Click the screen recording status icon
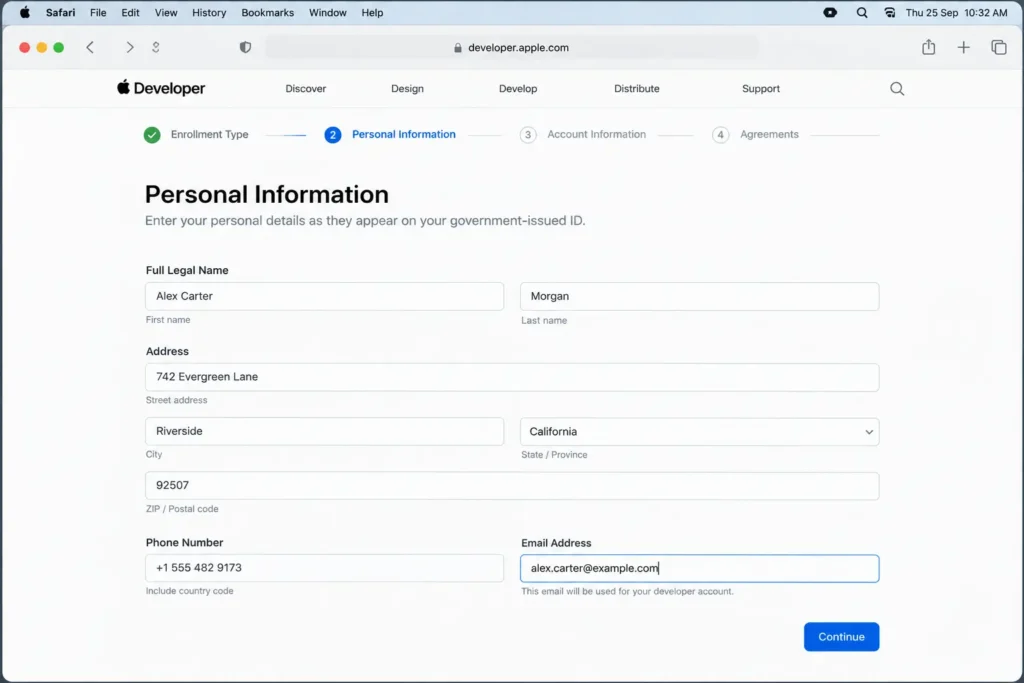 (830, 12)
